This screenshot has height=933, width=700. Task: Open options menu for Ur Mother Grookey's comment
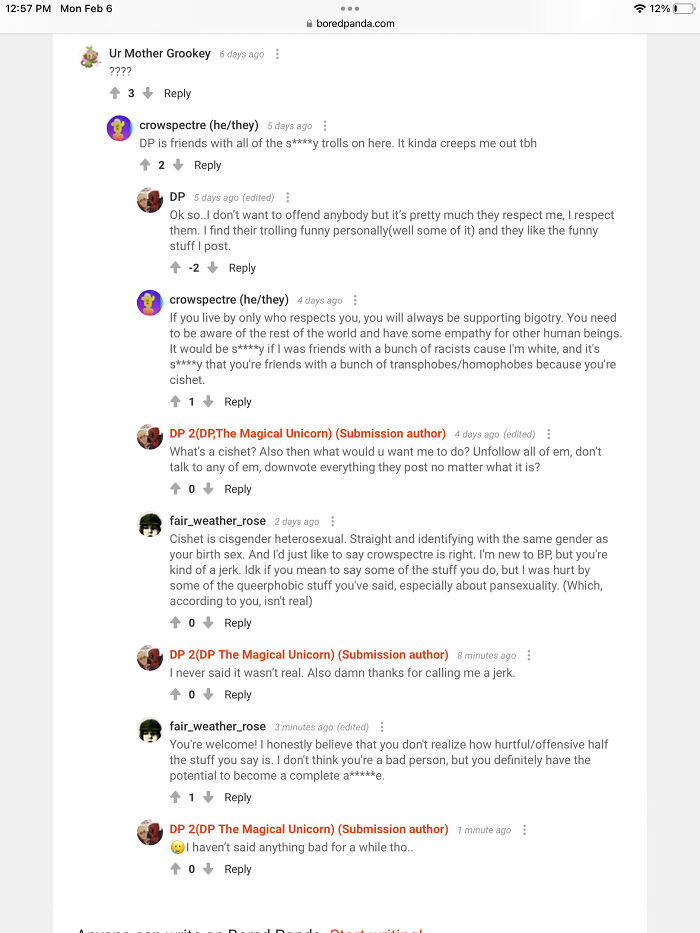pyautogui.click(x=278, y=54)
